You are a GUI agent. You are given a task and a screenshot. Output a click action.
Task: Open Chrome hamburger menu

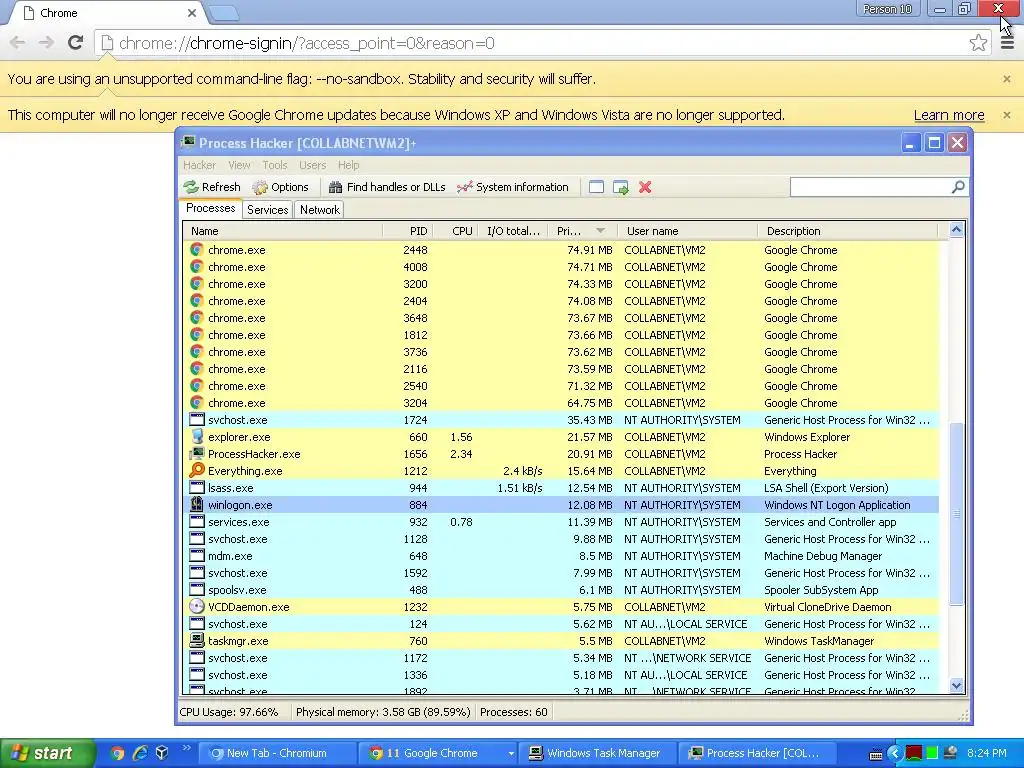coord(1008,43)
